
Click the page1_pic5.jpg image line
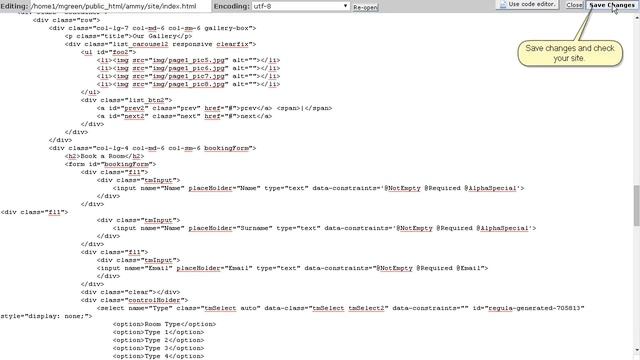pos(188,60)
